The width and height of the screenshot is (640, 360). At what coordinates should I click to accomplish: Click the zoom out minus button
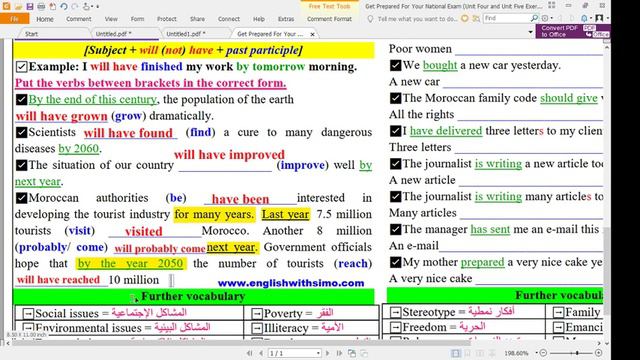pos(543,353)
